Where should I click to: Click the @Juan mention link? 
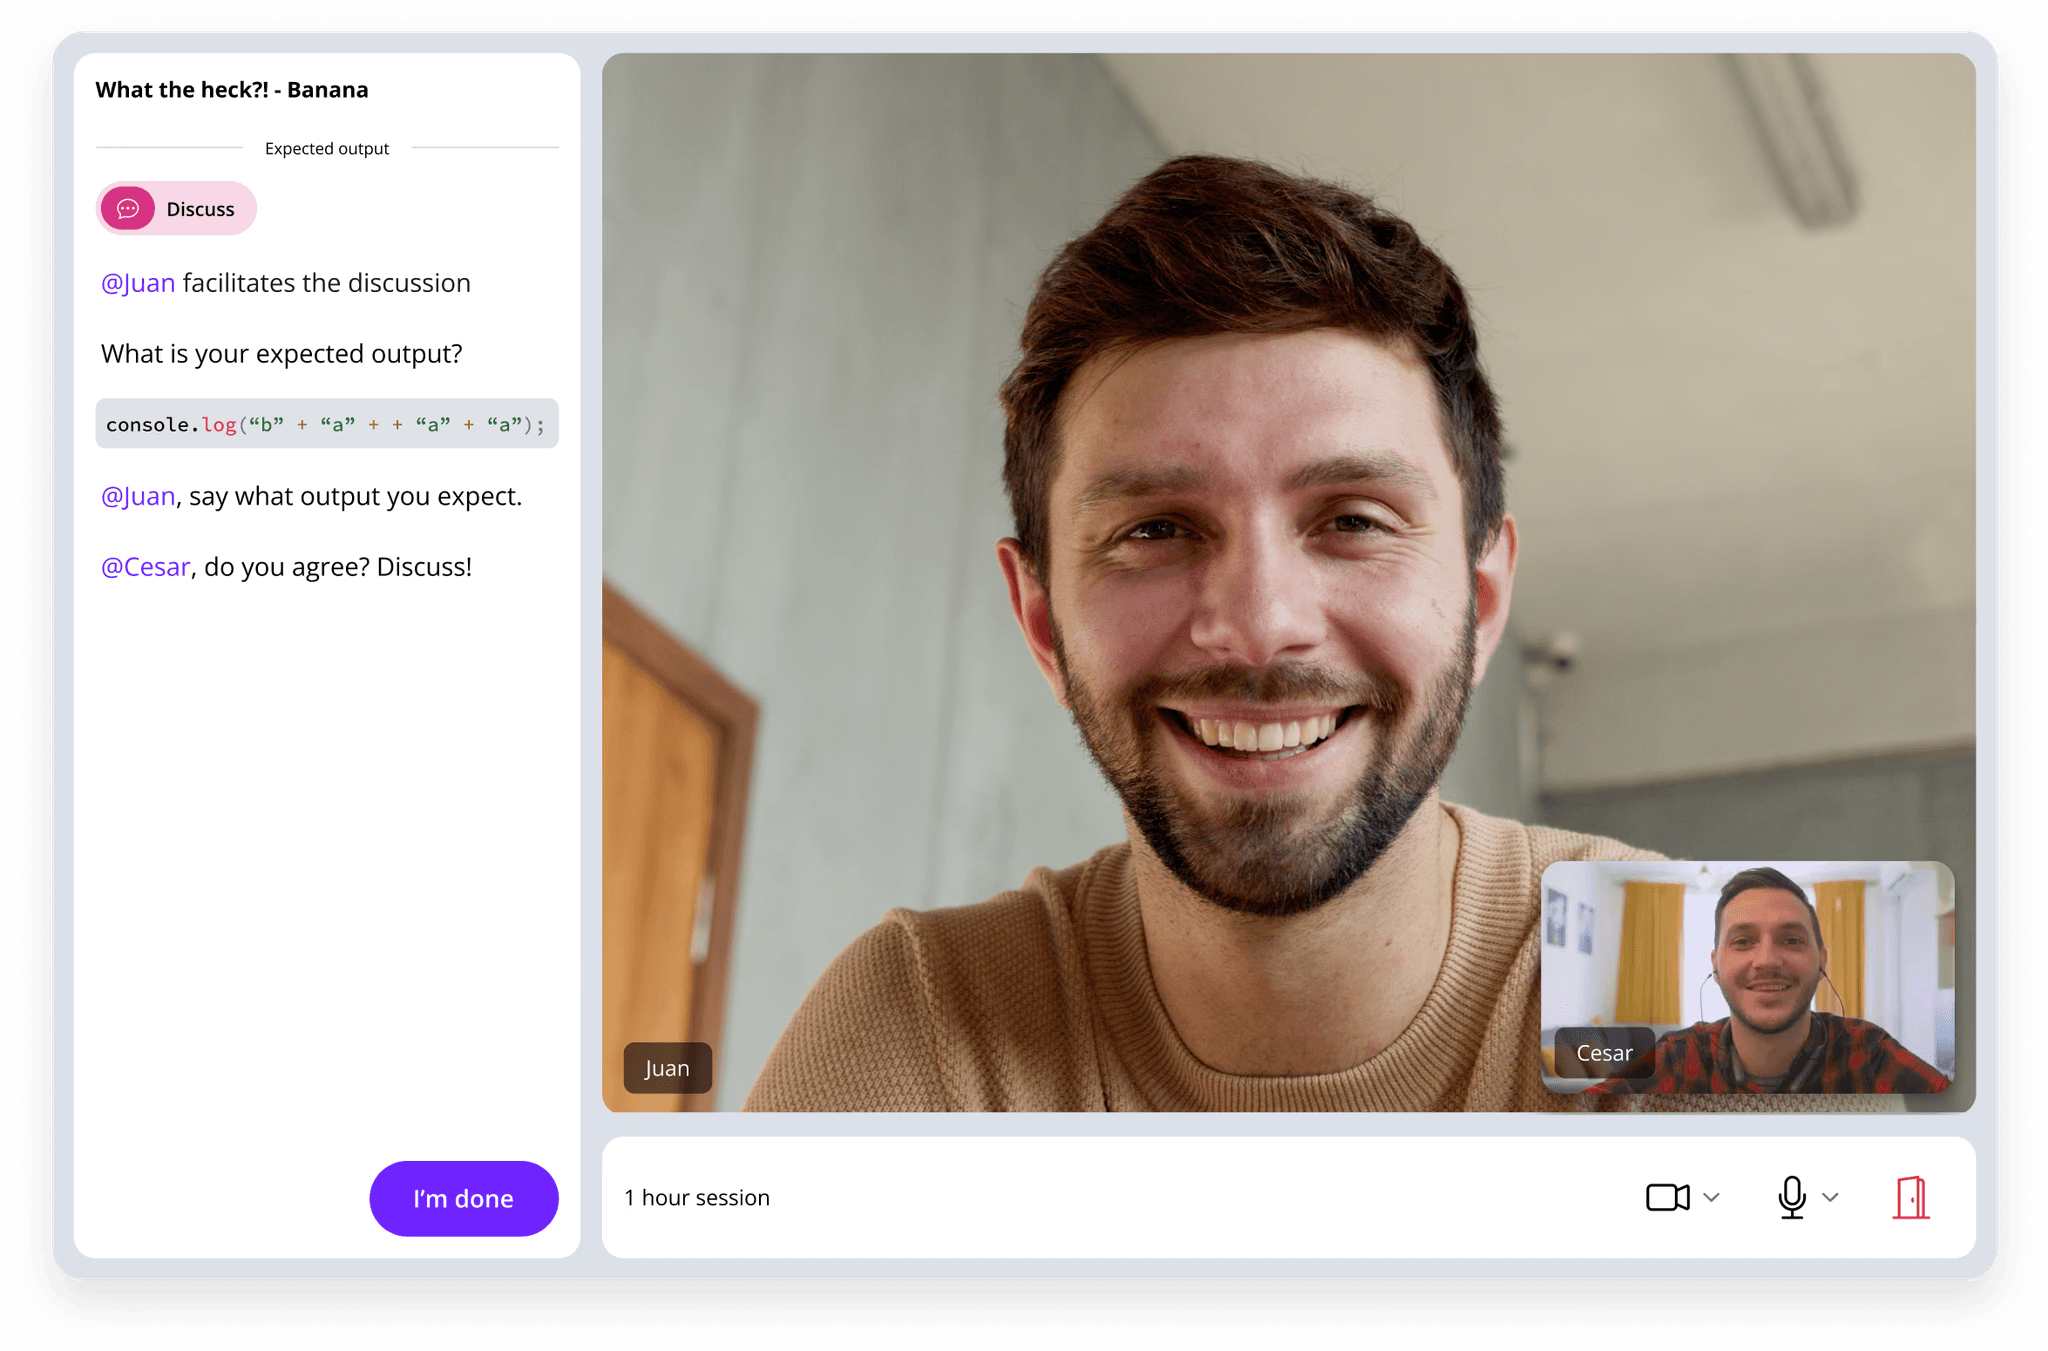[138, 283]
